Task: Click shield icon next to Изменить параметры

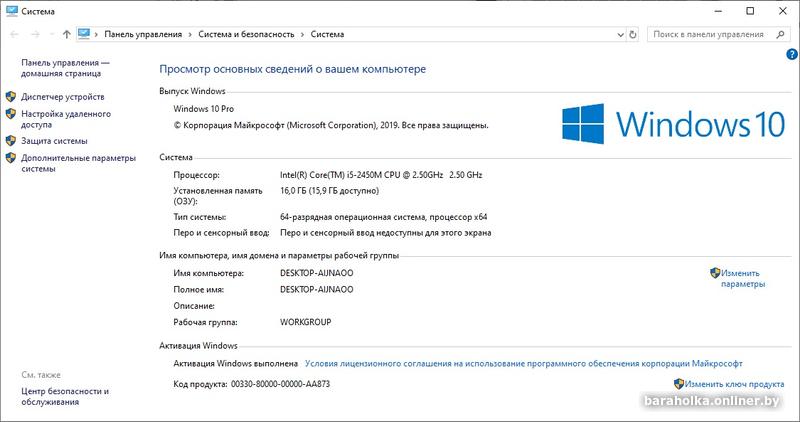Action: pos(715,273)
